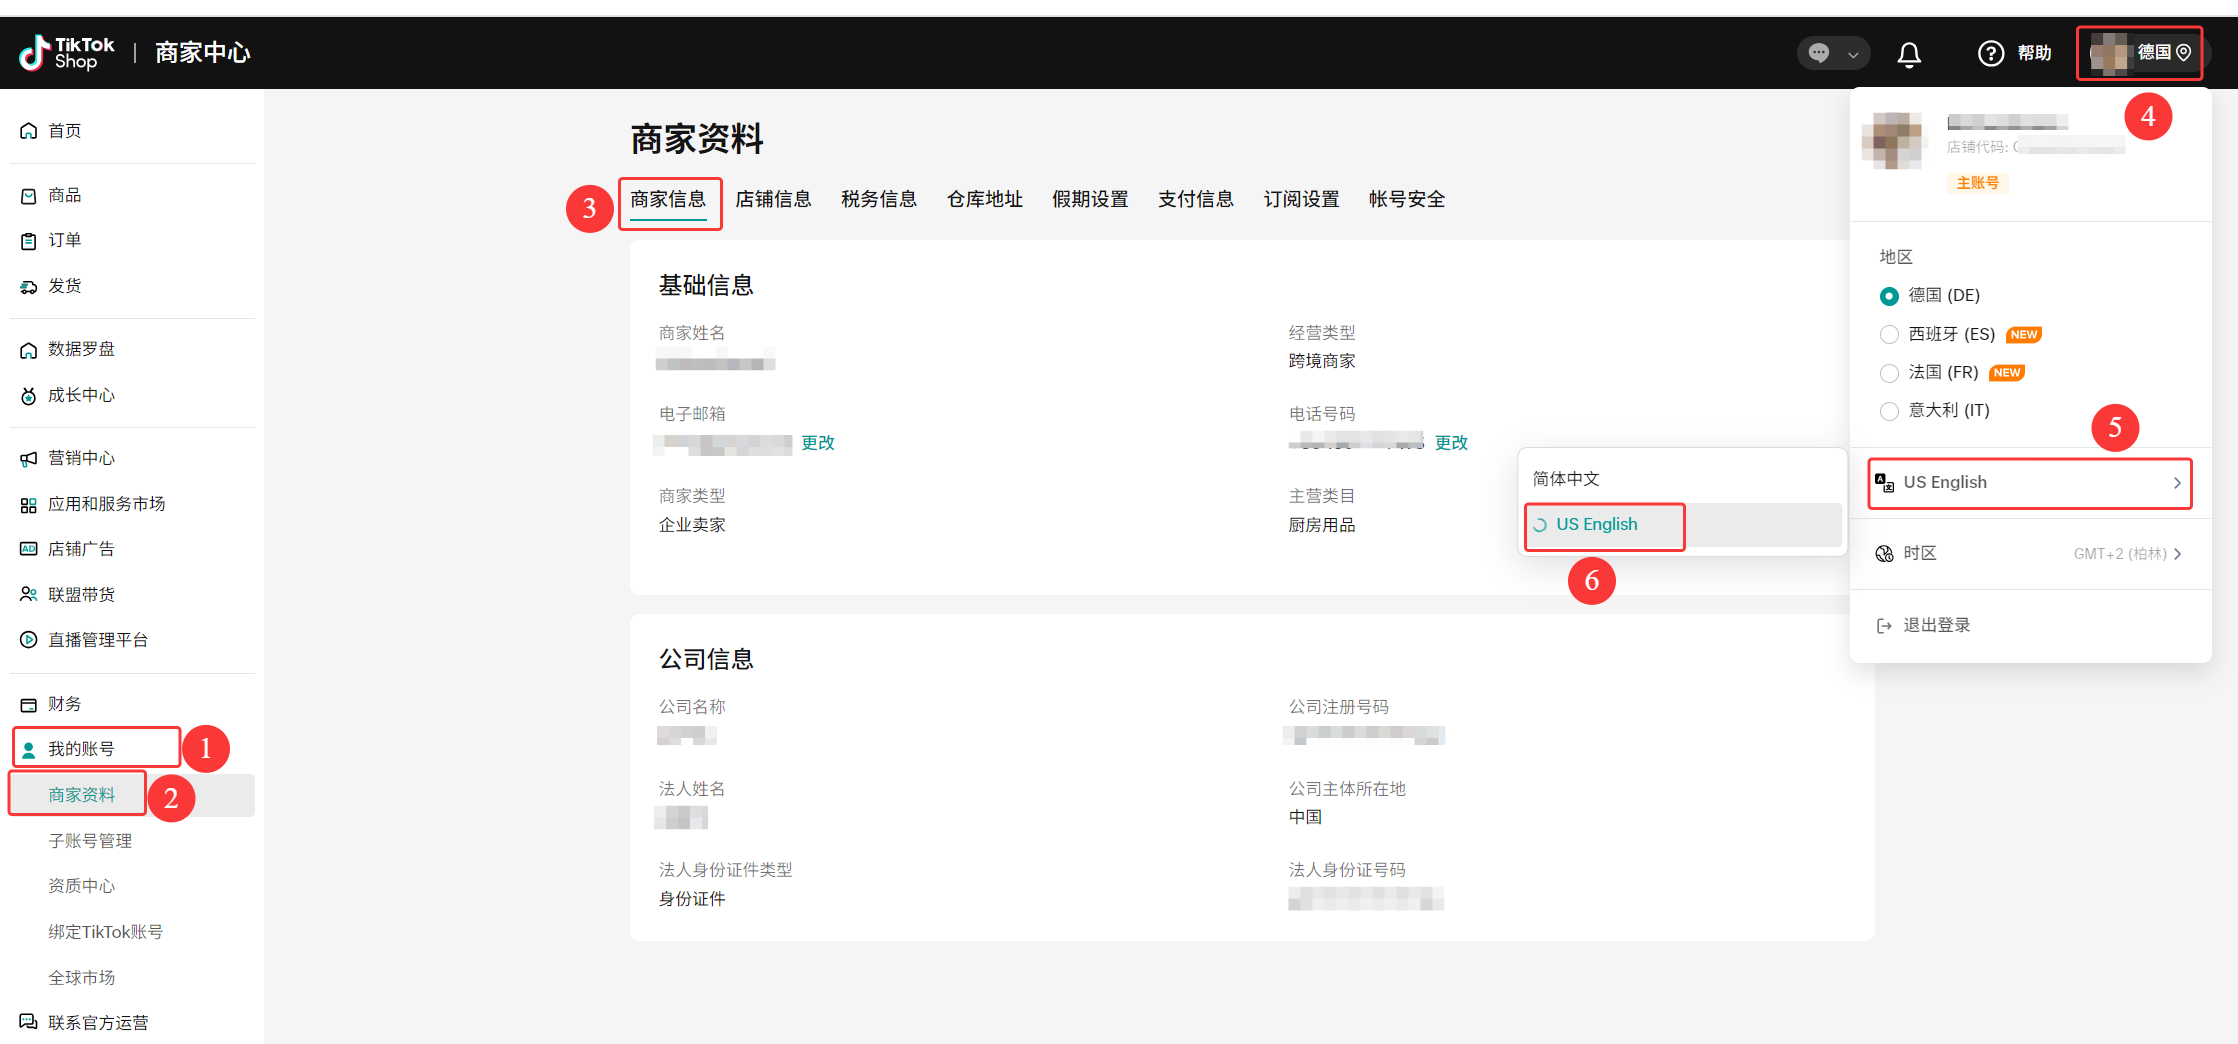
Task: Click the 直播管理平台 play icon
Action: (x=29, y=640)
